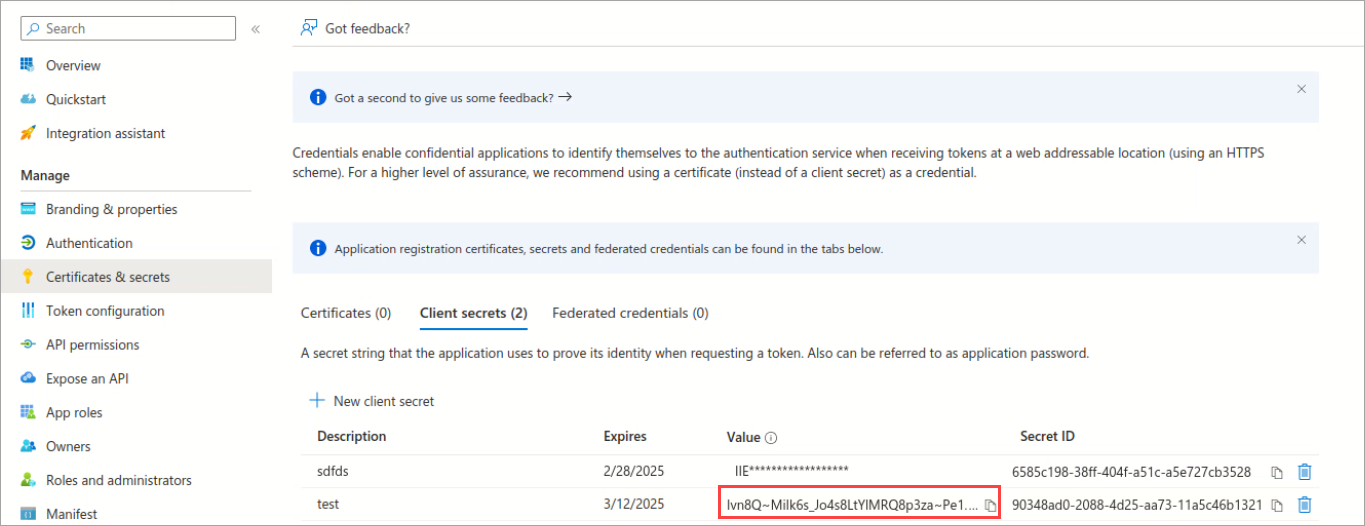Switch to the Certificates (0) tab
Viewport: 1365px width, 526px height.
click(x=346, y=313)
